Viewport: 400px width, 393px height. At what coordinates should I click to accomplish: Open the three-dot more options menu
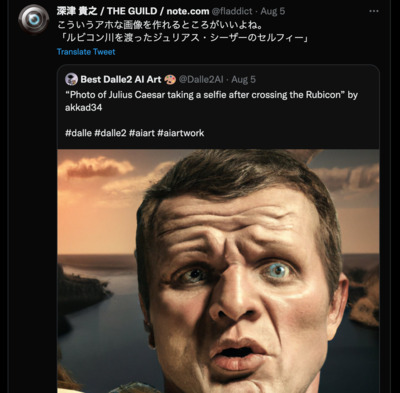coord(374,11)
